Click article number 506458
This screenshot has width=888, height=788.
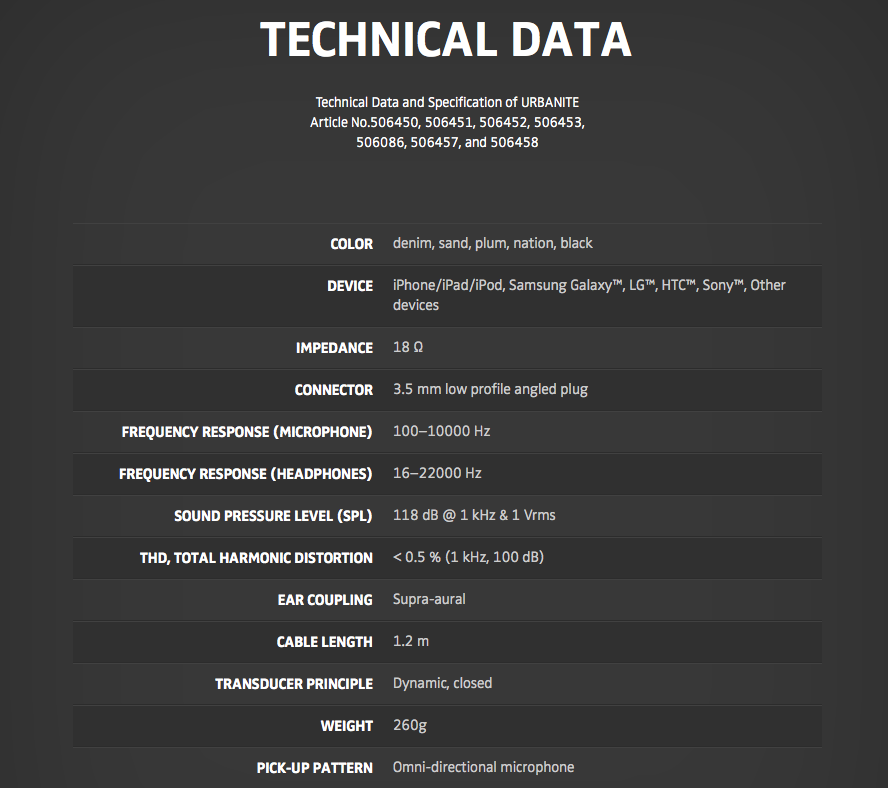(x=515, y=142)
